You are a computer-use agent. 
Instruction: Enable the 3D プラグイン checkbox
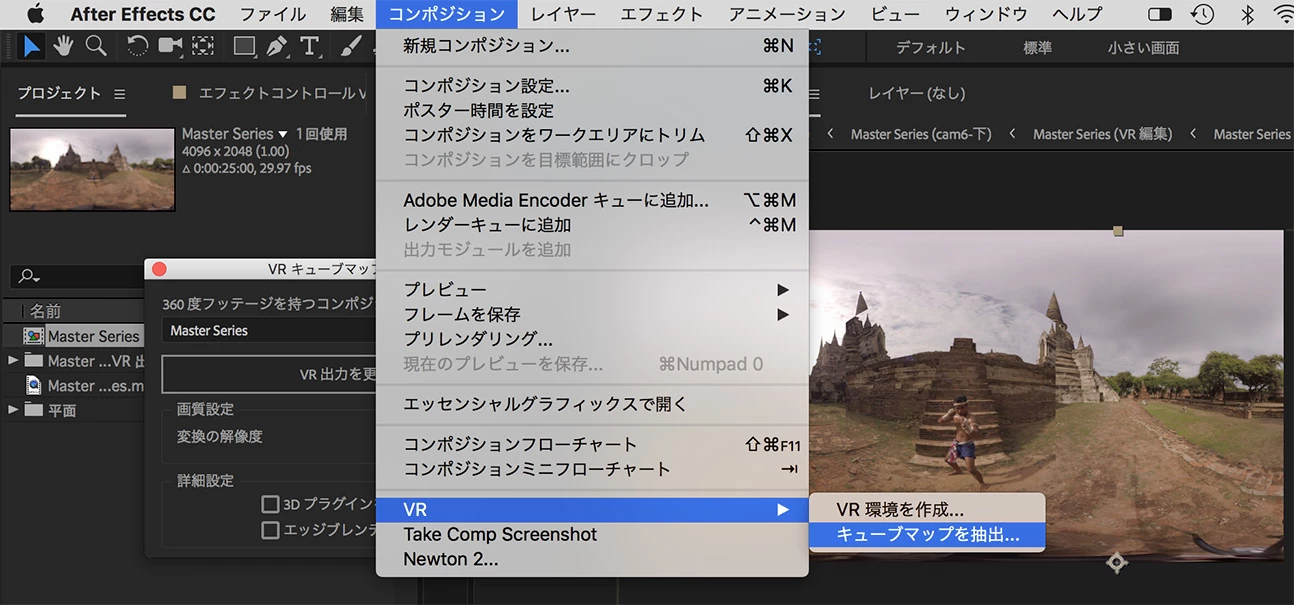point(270,504)
